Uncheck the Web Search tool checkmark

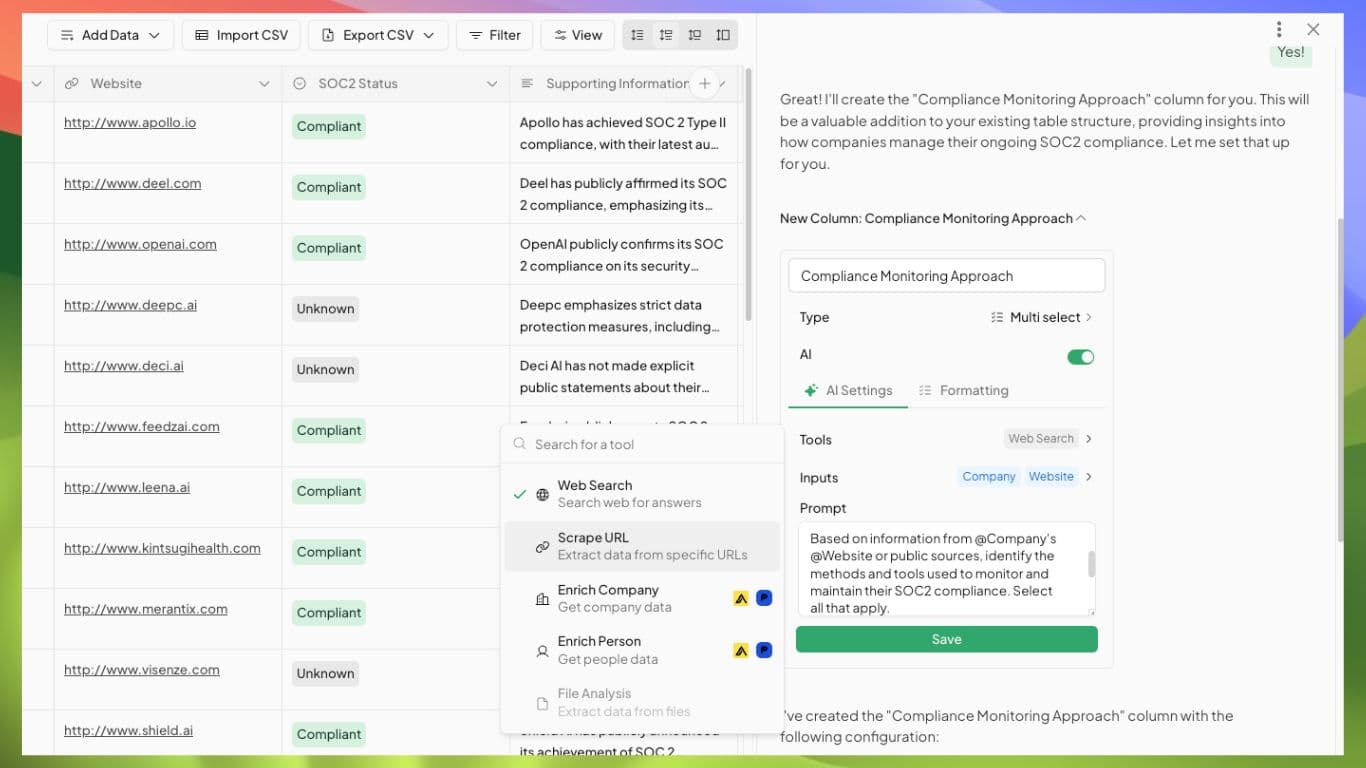[x=519, y=494]
